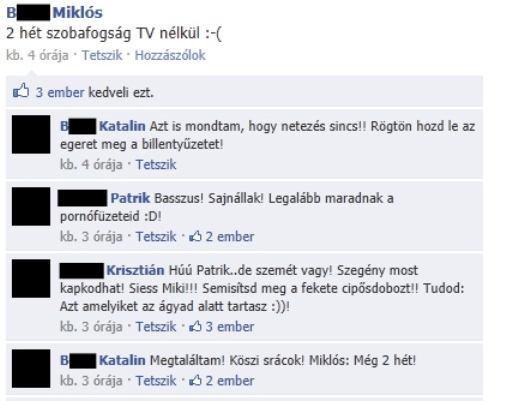Click thumbs-up icon on Krisztián's comment

196,326
